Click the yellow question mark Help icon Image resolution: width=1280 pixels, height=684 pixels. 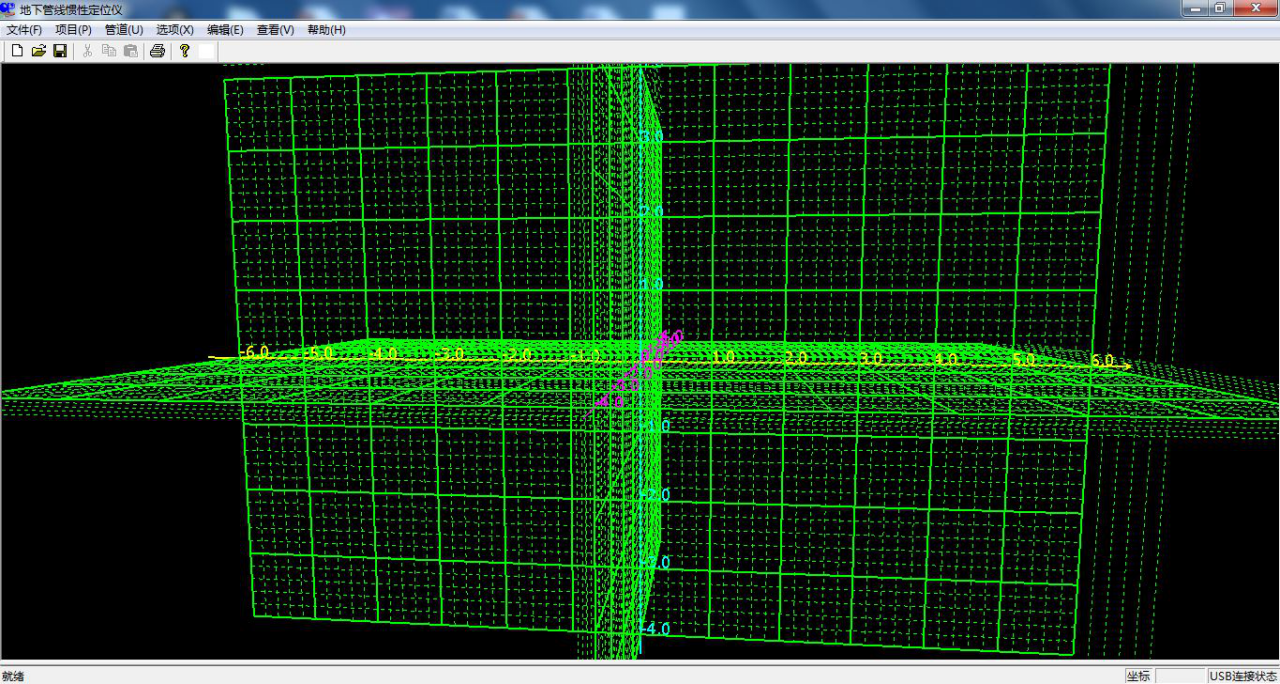coord(184,51)
